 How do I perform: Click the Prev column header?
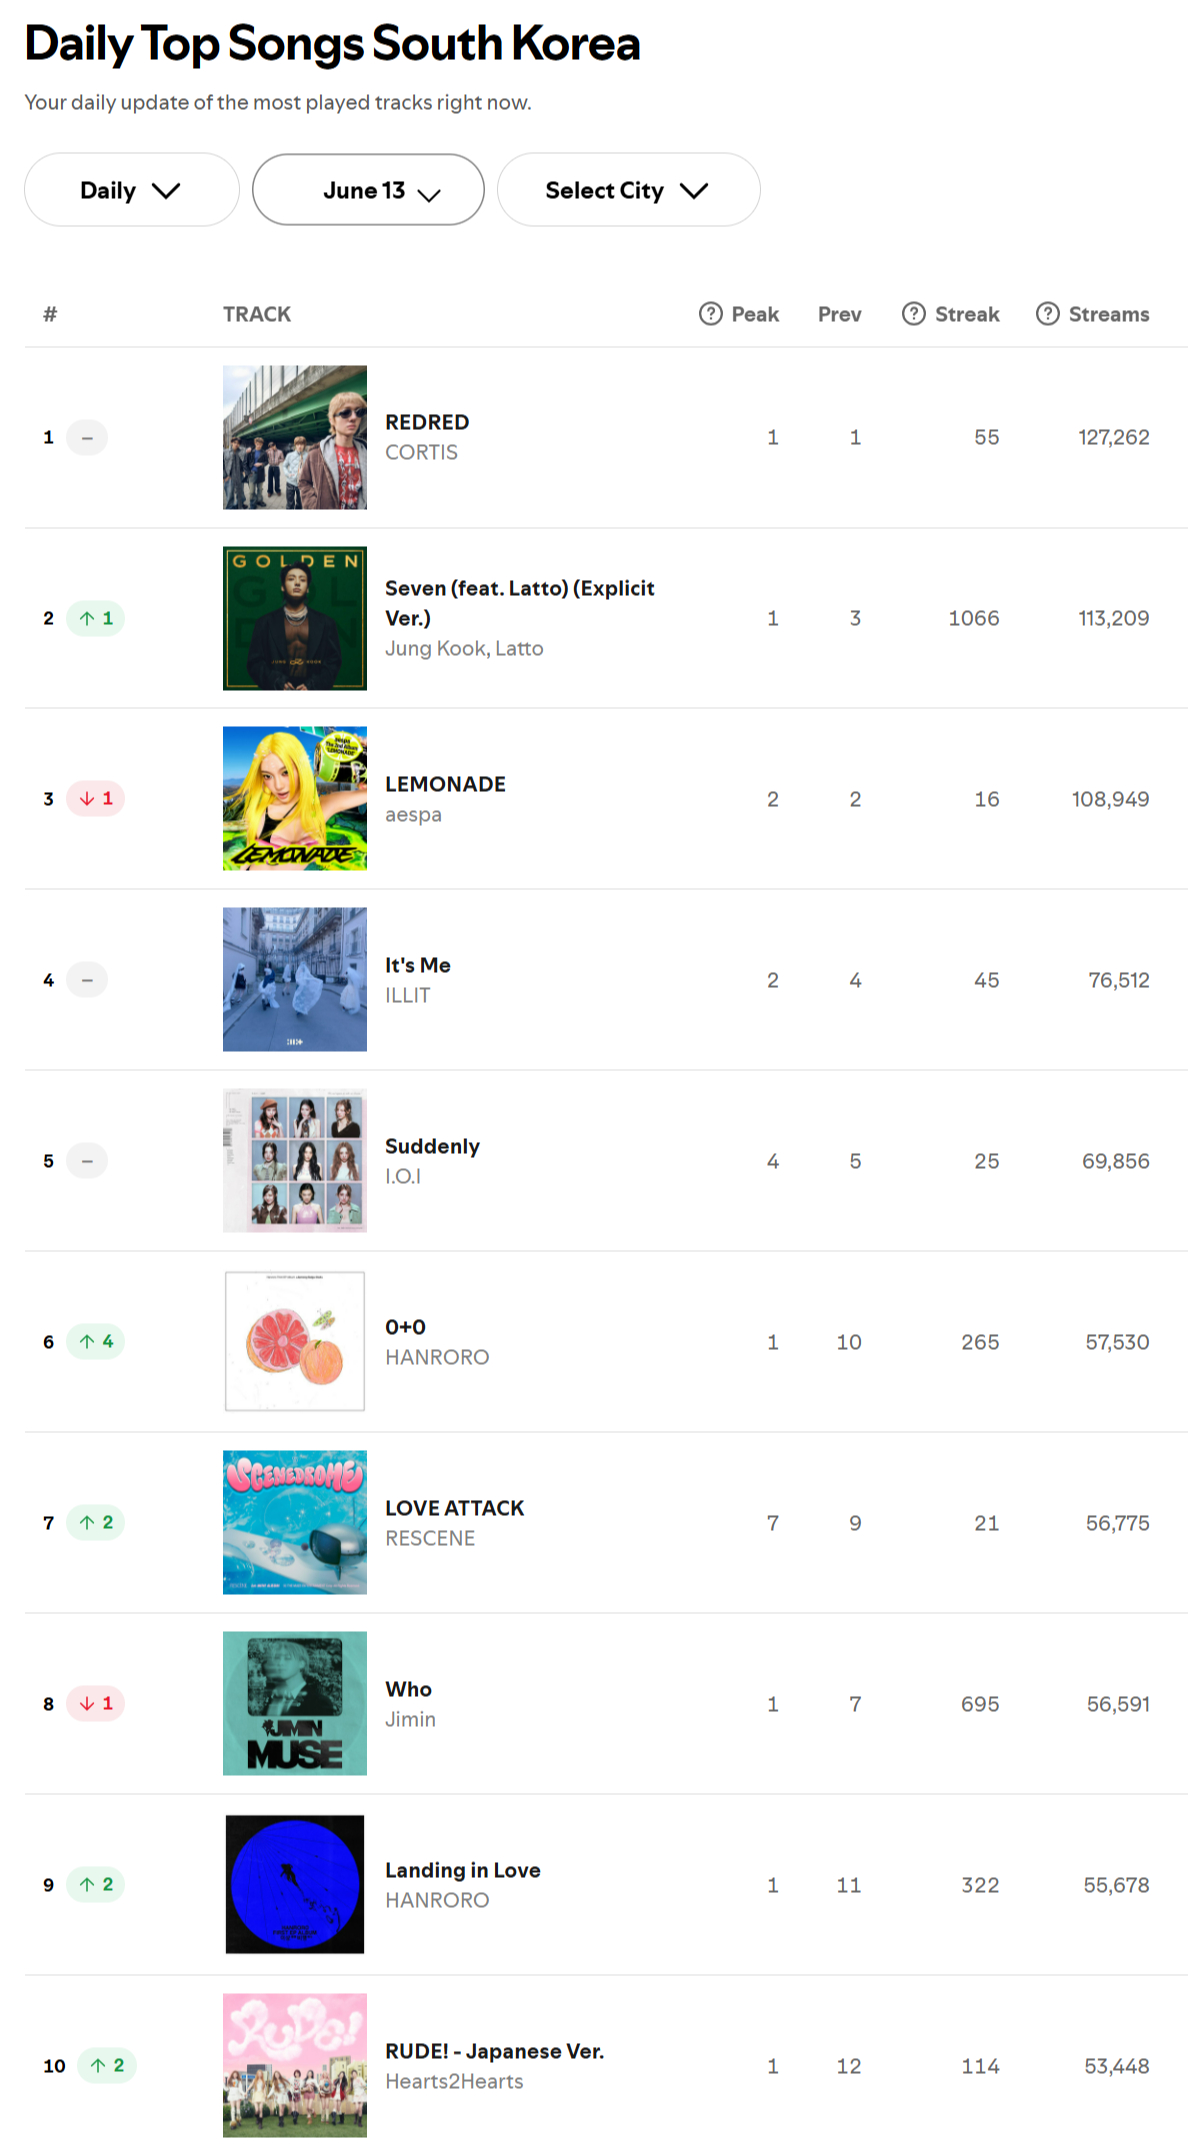839,314
